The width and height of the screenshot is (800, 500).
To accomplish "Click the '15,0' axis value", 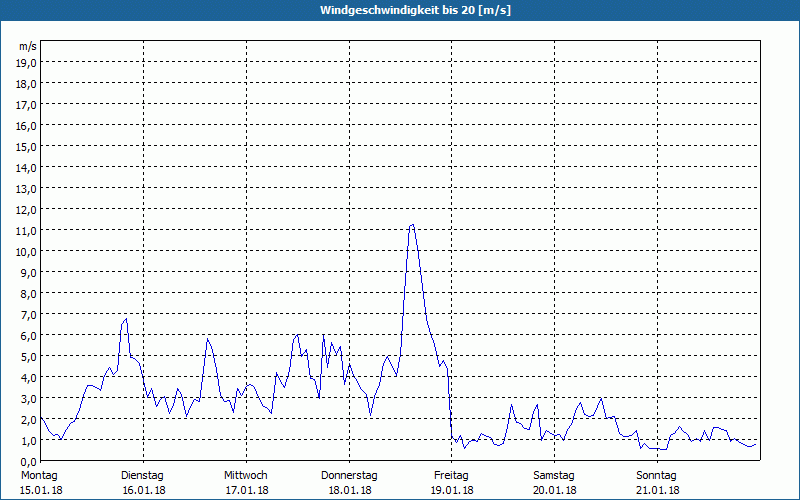I will tap(26, 147).
